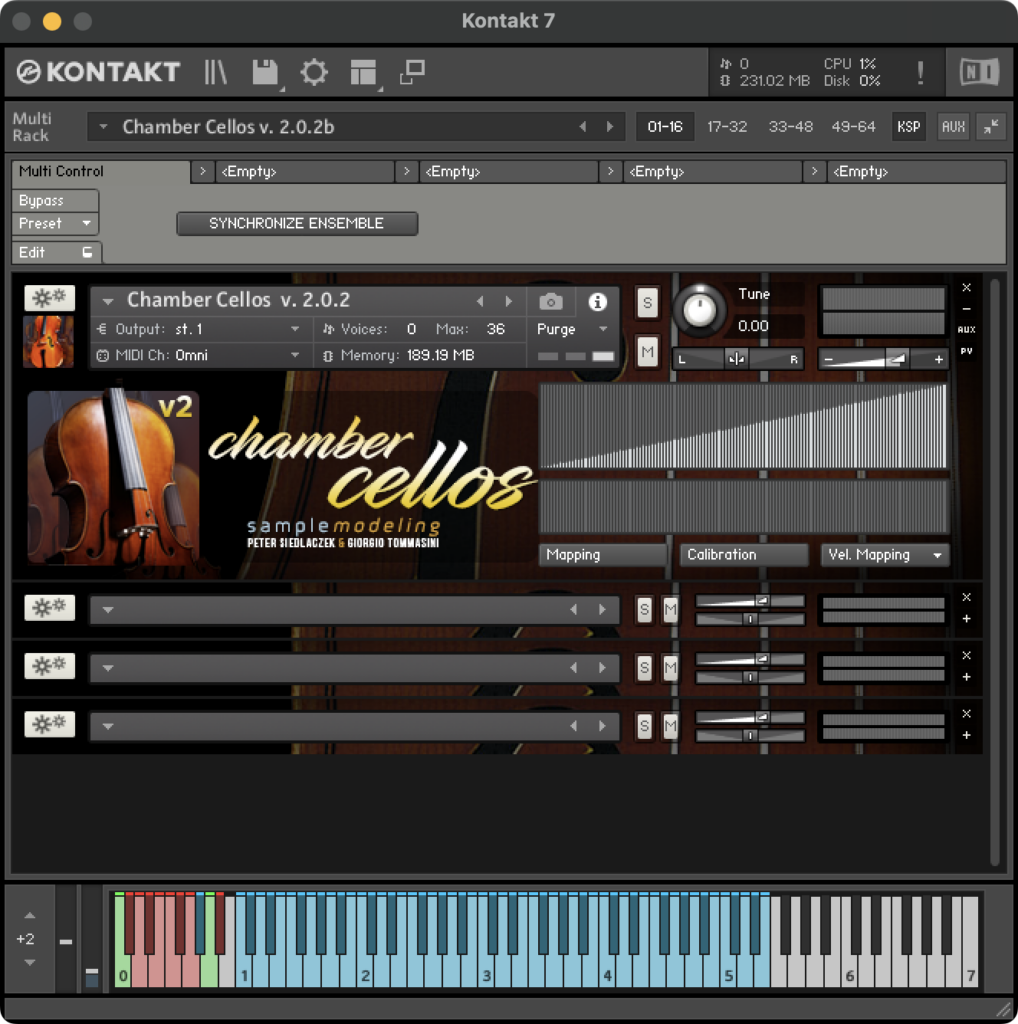Viewport: 1018px width, 1024px height.
Task: Open the Calibration page
Action: 744,554
